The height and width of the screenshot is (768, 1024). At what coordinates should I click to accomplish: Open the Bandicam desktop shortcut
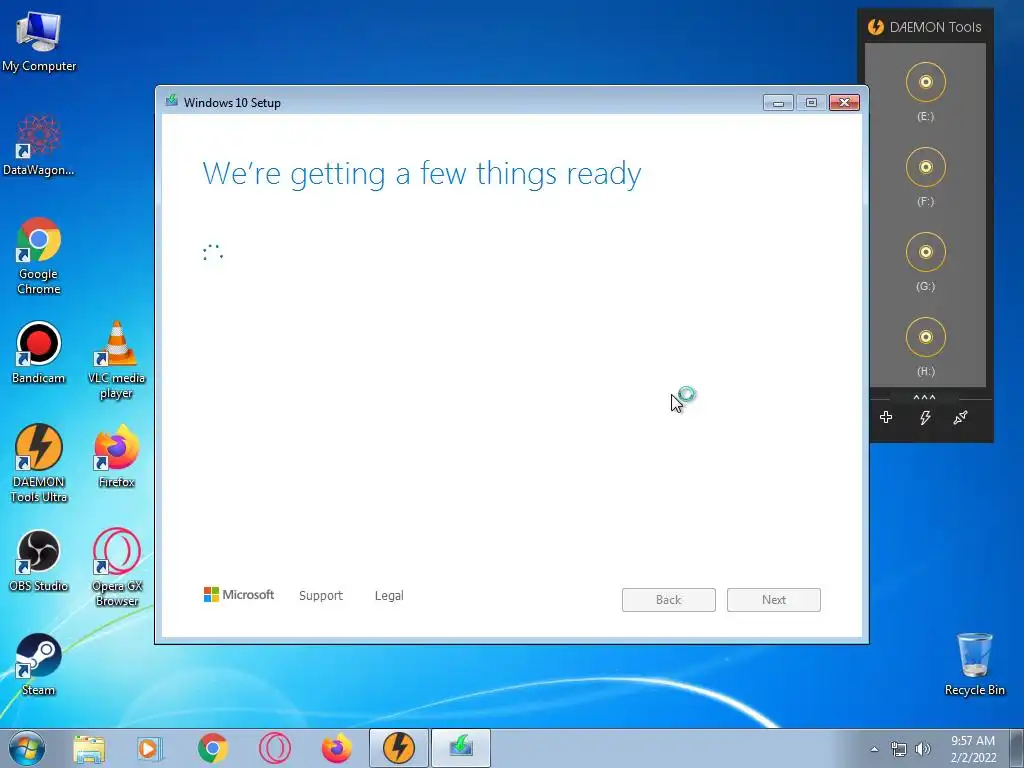(x=39, y=353)
